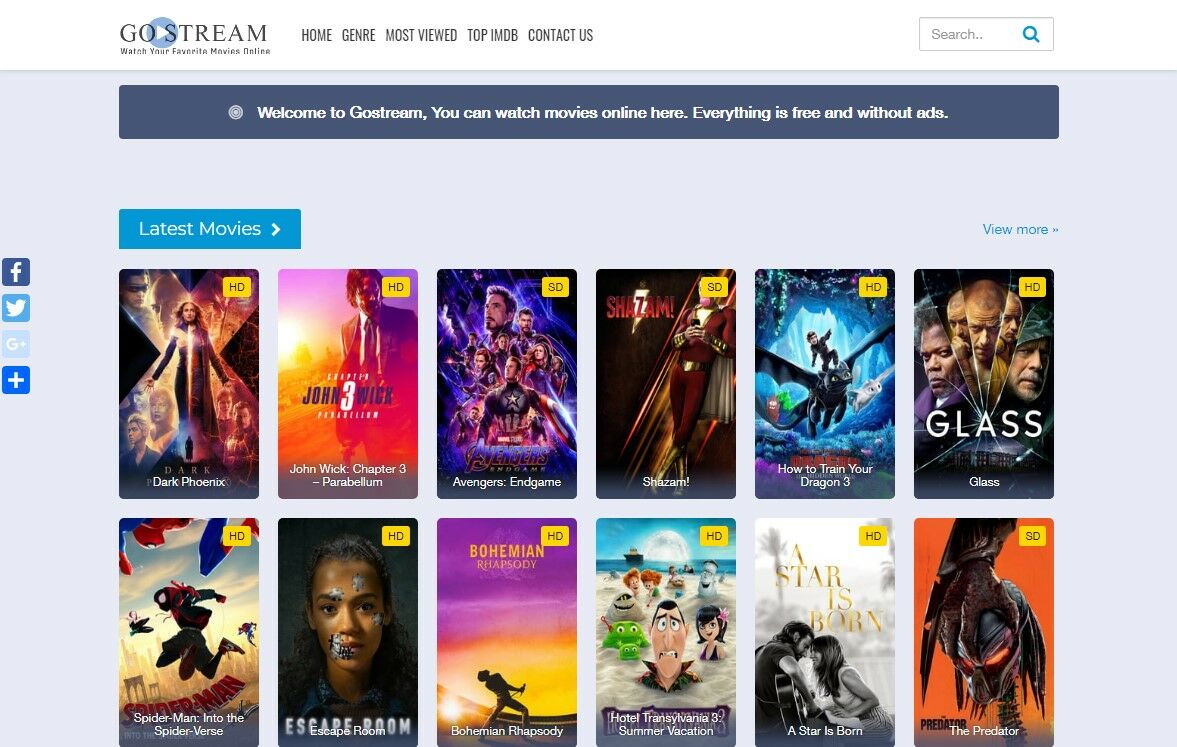Open the Bohemian Rhapsody poster
The image size is (1177, 747).
[507, 632]
